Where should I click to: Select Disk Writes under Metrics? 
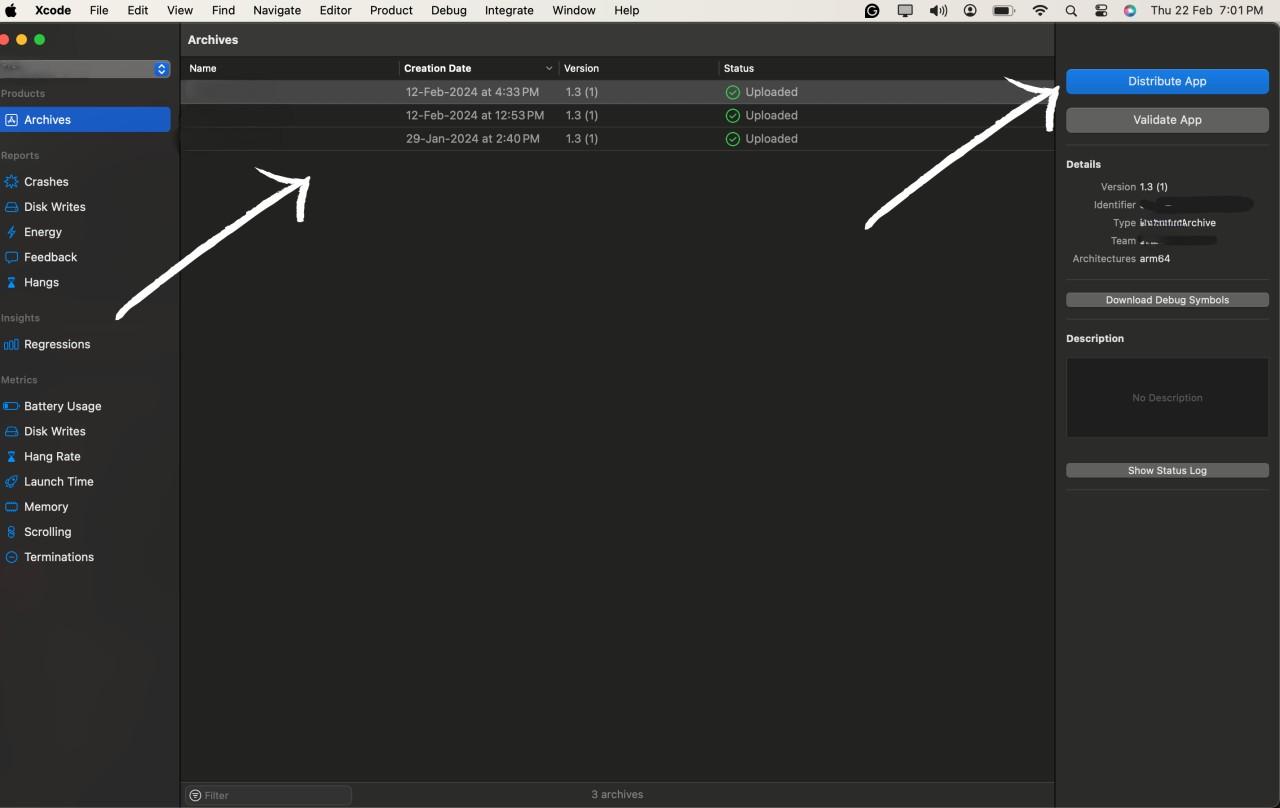tap(54, 431)
